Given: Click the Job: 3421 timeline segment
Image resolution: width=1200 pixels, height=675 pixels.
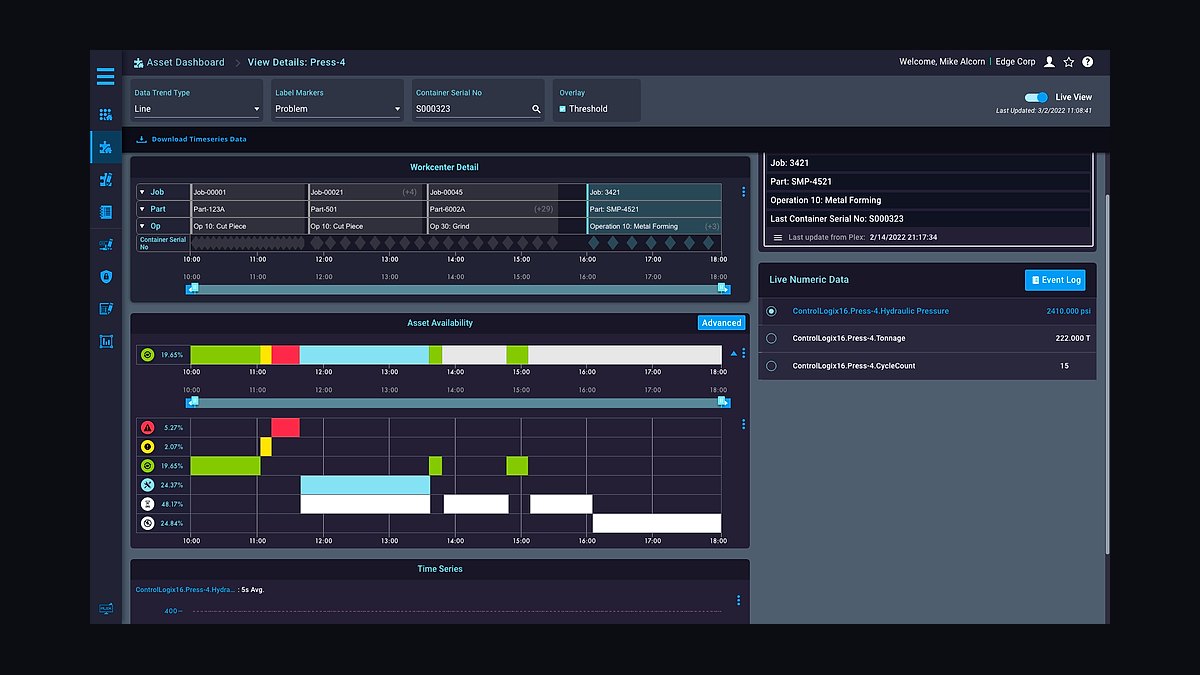Looking at the screenshot, I should pos(654,192).
